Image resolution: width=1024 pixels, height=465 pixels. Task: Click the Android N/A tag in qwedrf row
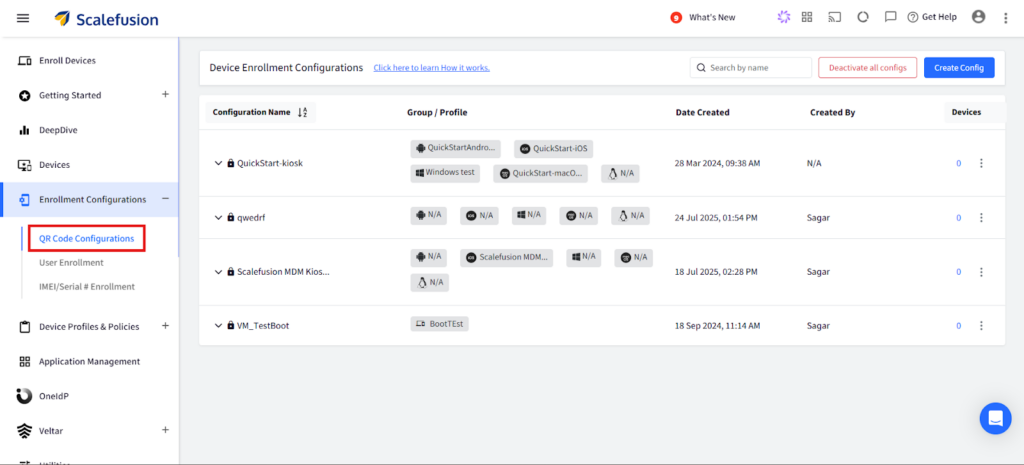[428, 216]
